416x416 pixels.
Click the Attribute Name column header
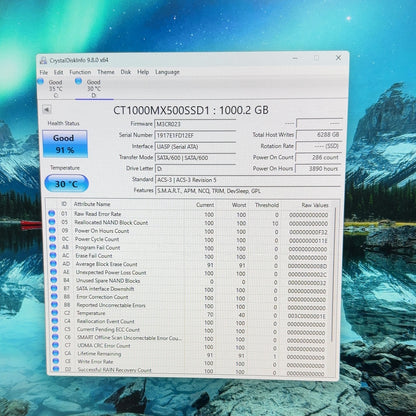92,204
